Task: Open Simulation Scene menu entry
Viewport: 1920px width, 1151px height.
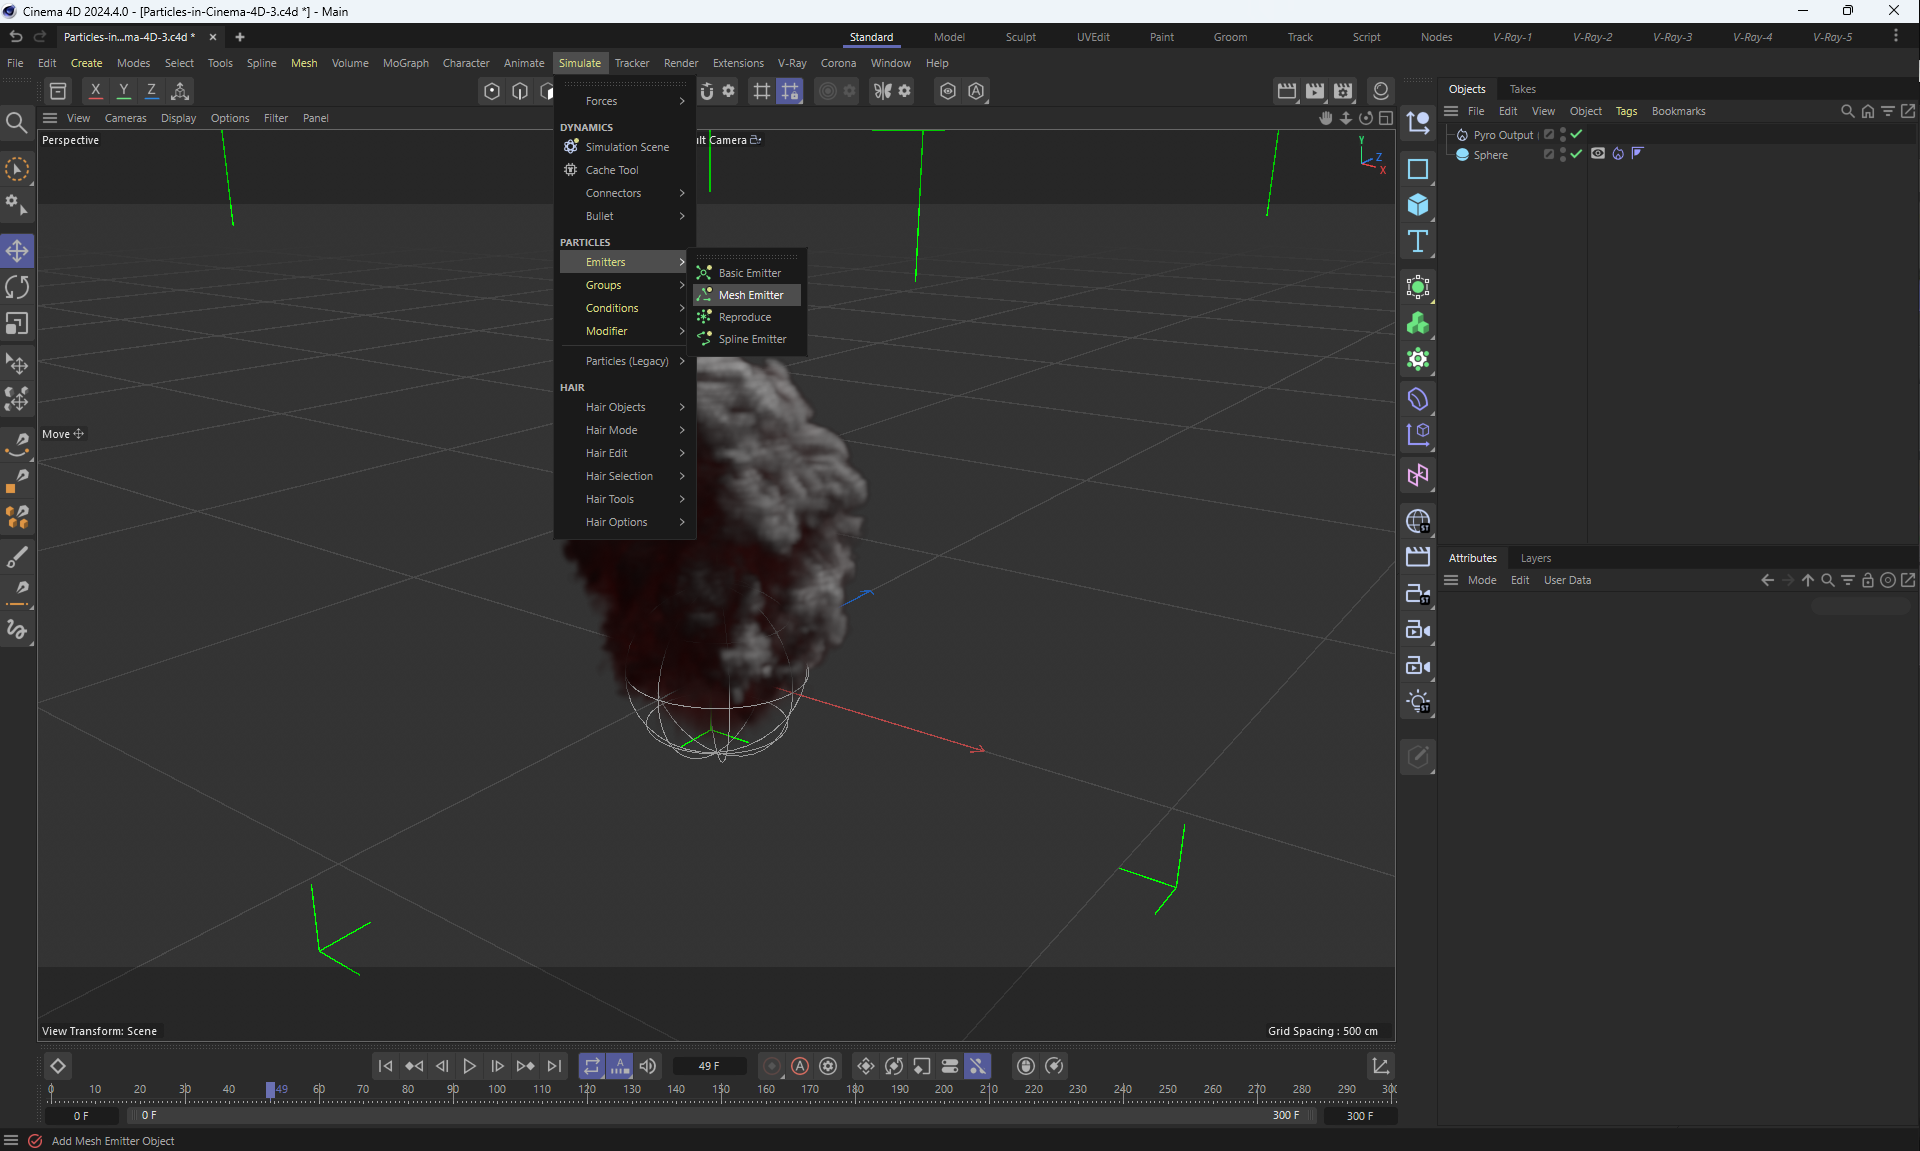Action: [x=626, y=147]
